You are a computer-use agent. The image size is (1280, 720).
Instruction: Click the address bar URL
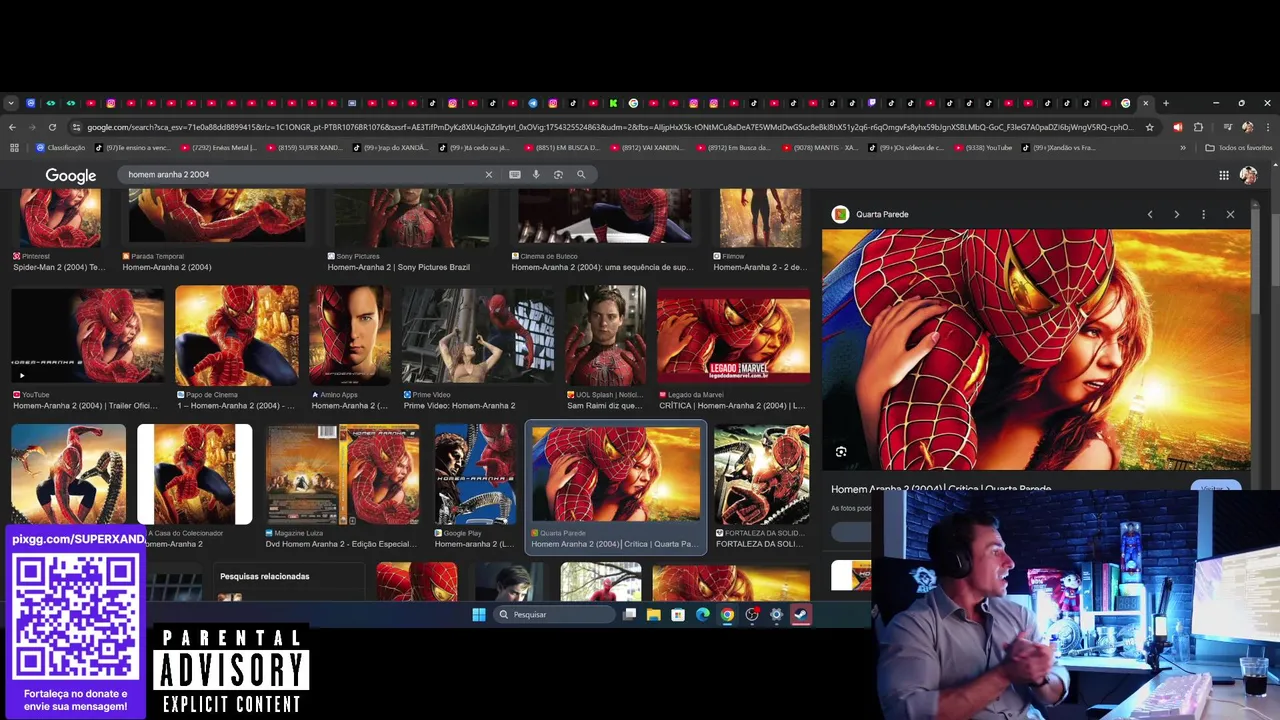(610, 127)
